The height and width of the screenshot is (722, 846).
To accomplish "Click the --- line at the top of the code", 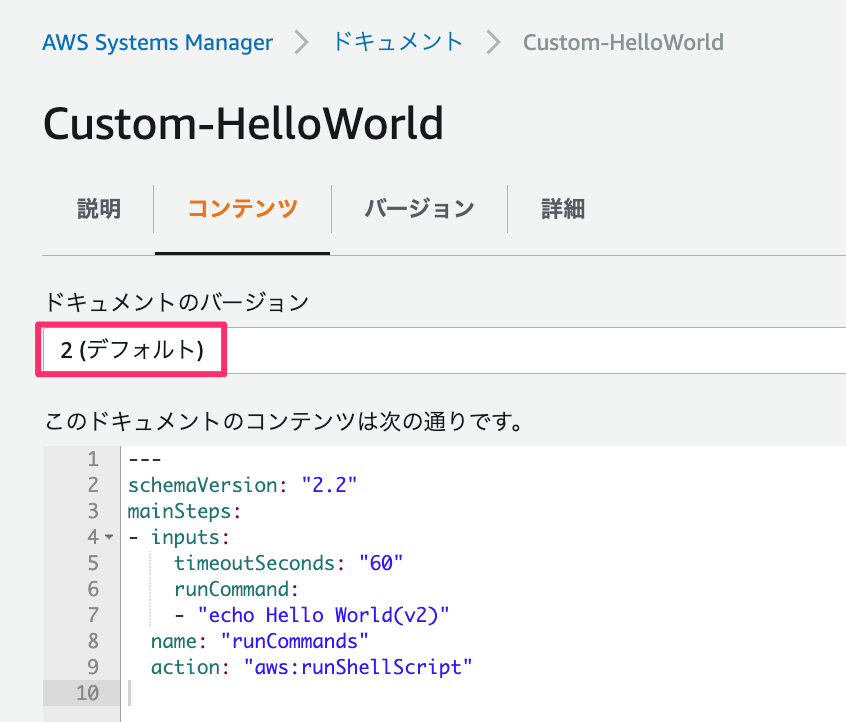I will pos(145,459).
